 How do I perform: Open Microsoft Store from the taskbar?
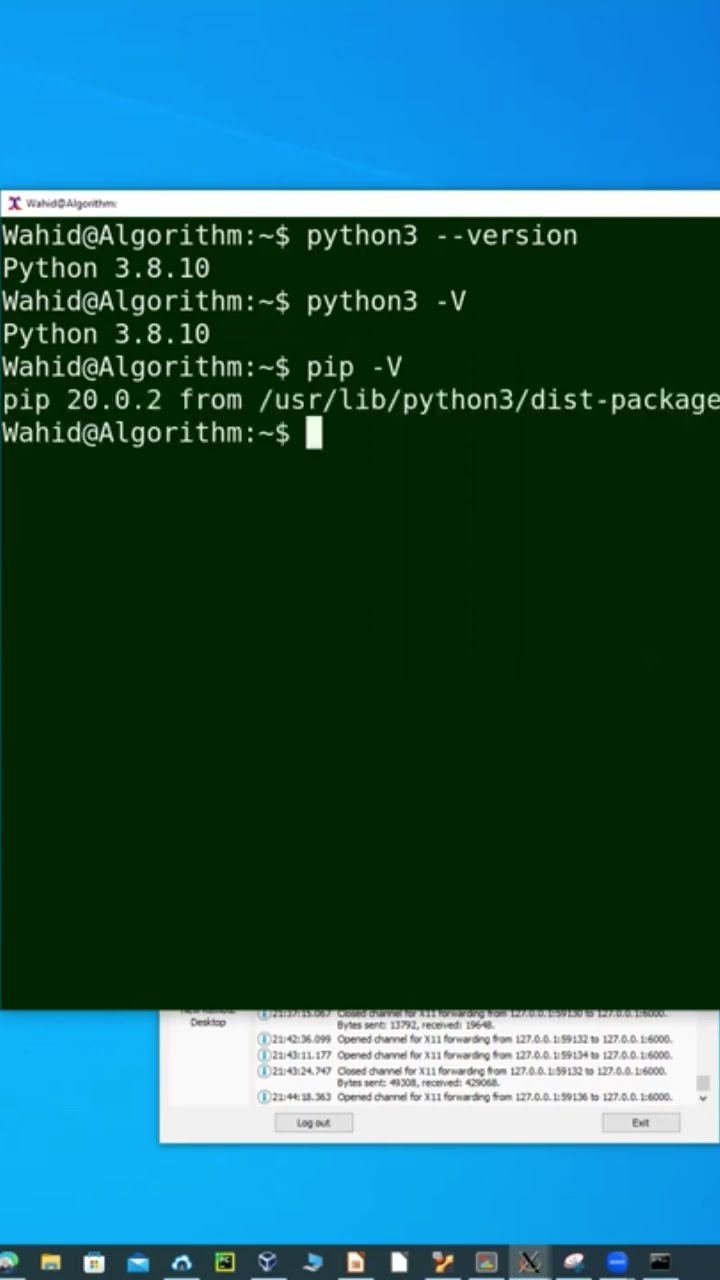(x=94, y=1262)
